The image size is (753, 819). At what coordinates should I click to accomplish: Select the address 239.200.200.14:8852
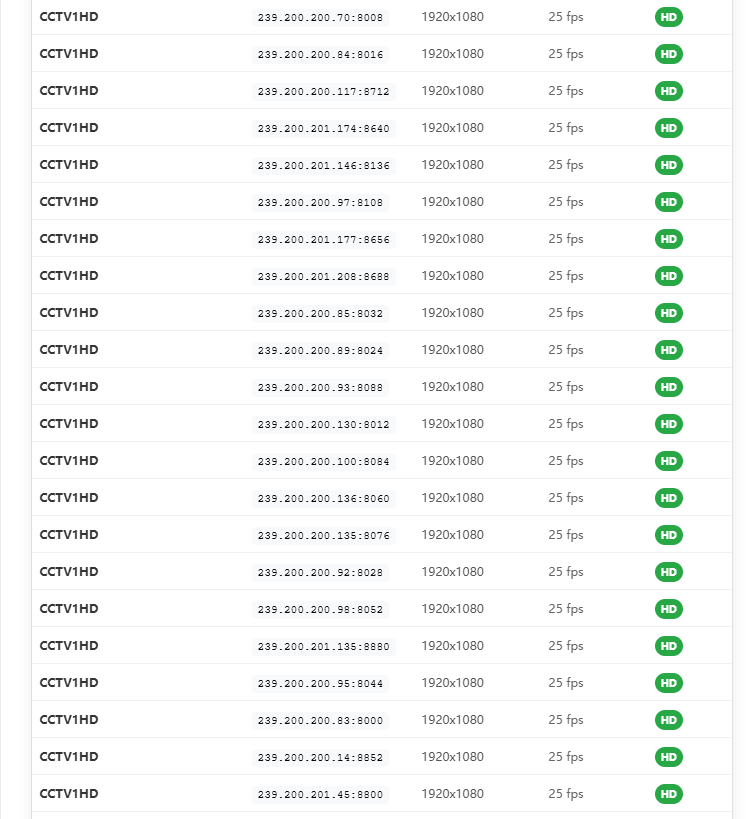[x=320, y=757]
